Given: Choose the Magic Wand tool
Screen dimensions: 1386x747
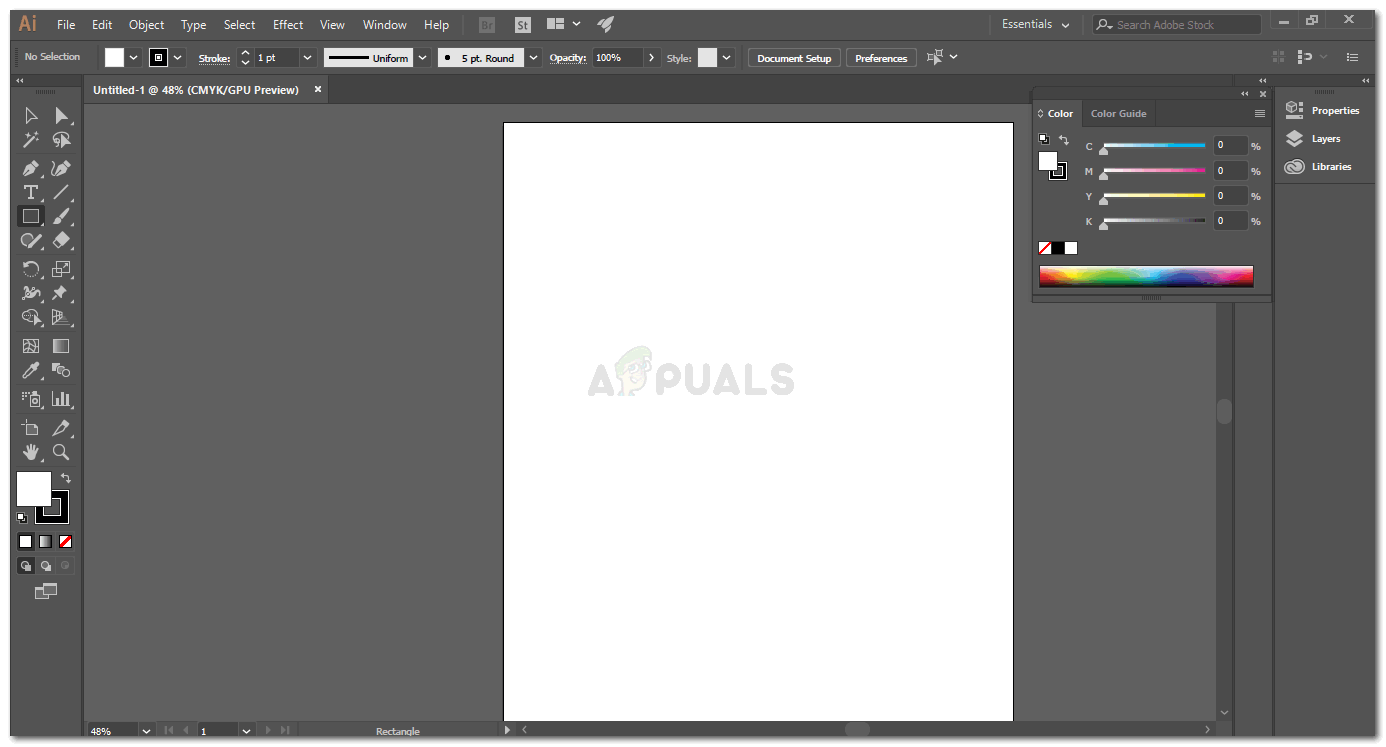Looking at the screenshot, I should point(31,140).
